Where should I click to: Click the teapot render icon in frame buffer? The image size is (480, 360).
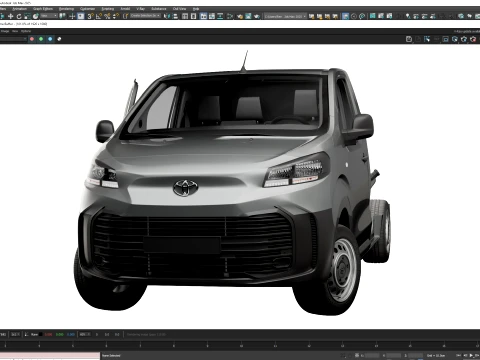tap(464, 39)
